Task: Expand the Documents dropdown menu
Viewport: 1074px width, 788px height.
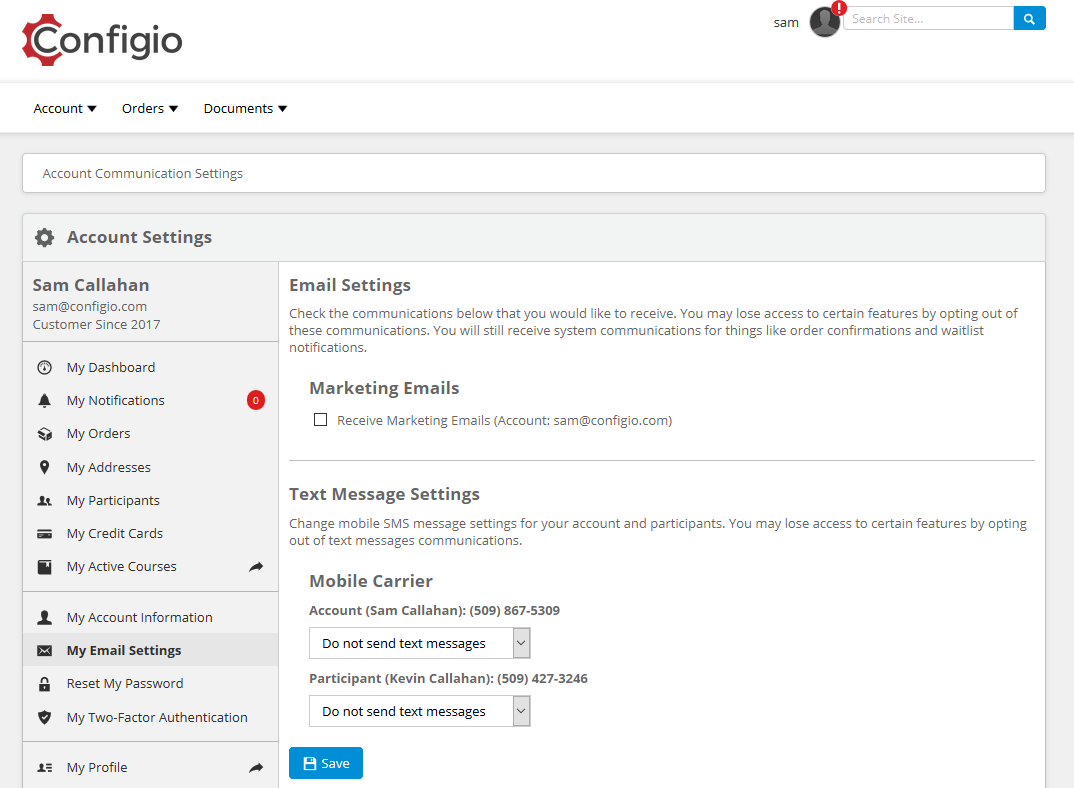Action: [245, 108]
